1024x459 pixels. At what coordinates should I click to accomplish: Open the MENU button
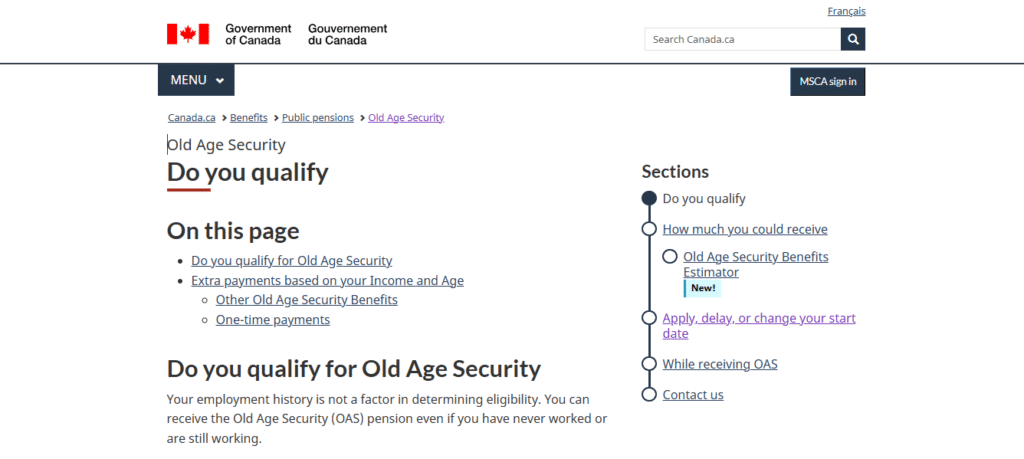pos(196,80)
